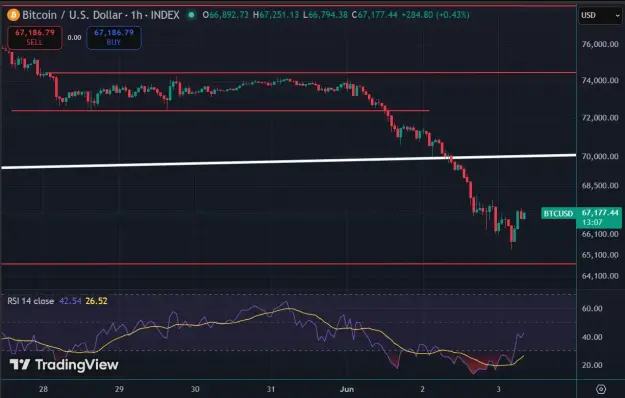The width and height of the screenshot is (625, 398).
Task: Click the Bitcoin logo icon
Action: pos(13,15)
